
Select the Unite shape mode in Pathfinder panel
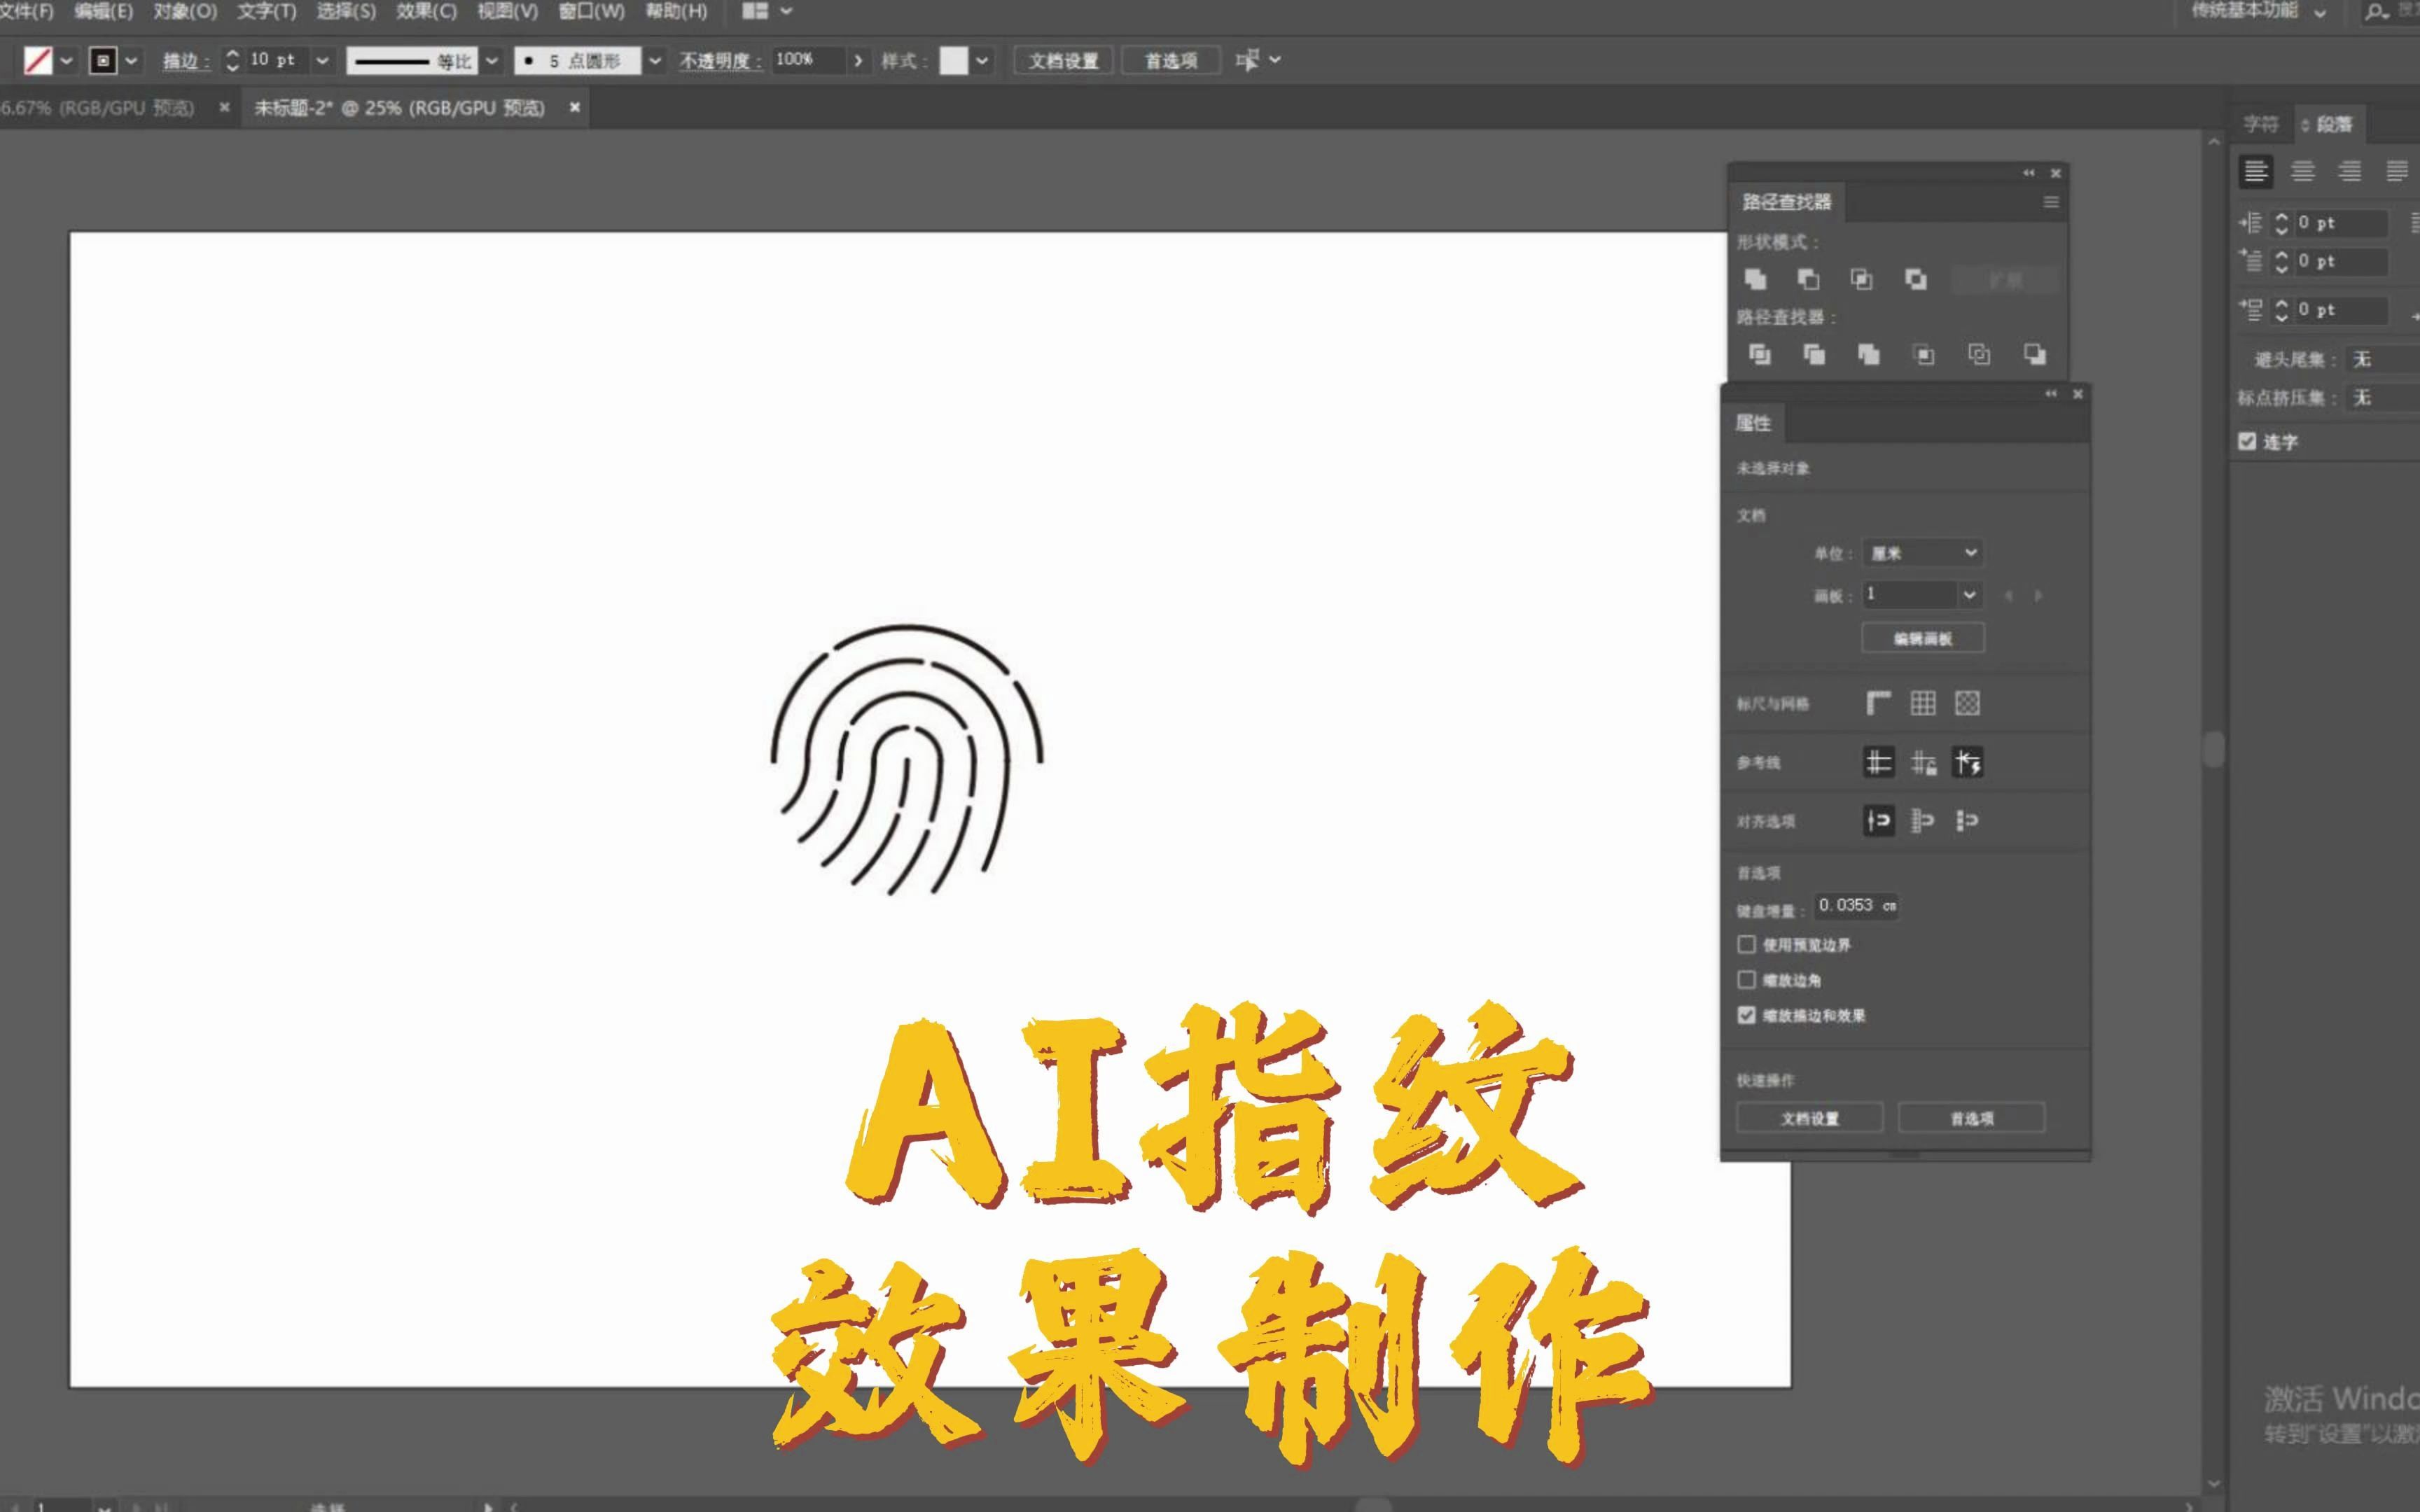point(1757,280)
